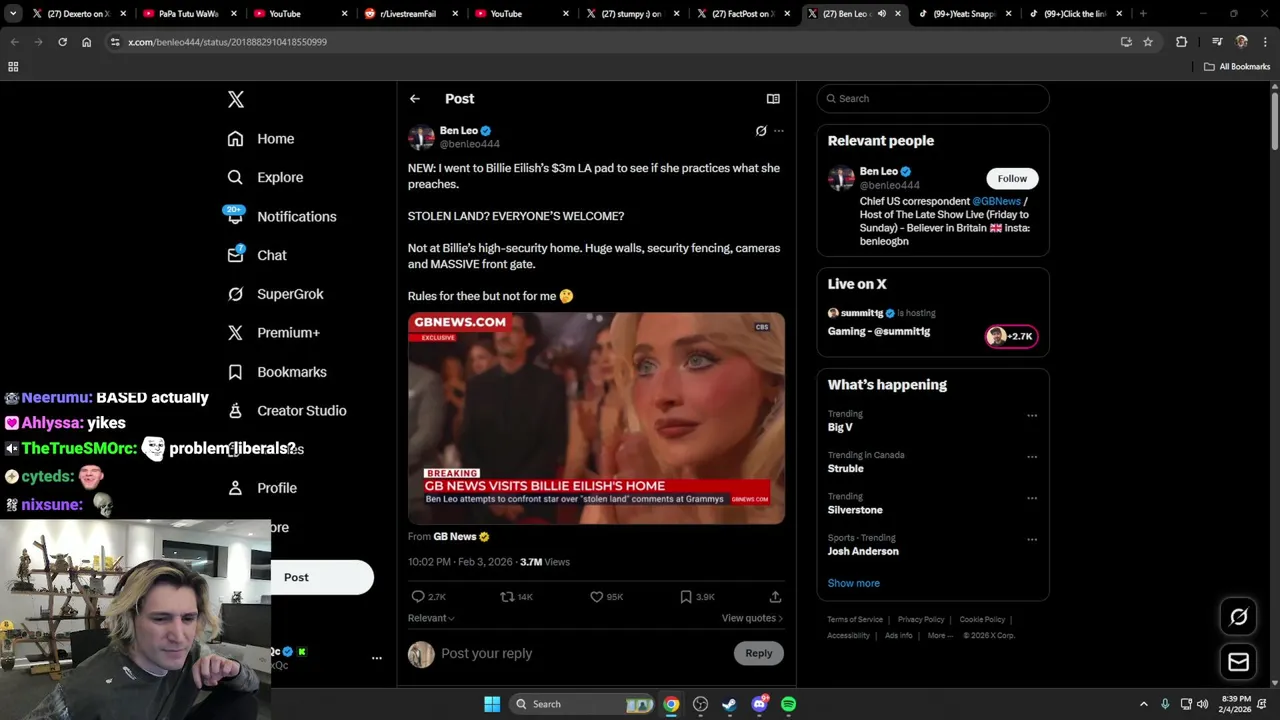Click the X Search box
Image resolution: width=1280 pixels, height=720 pixels.
pos(933,99)
